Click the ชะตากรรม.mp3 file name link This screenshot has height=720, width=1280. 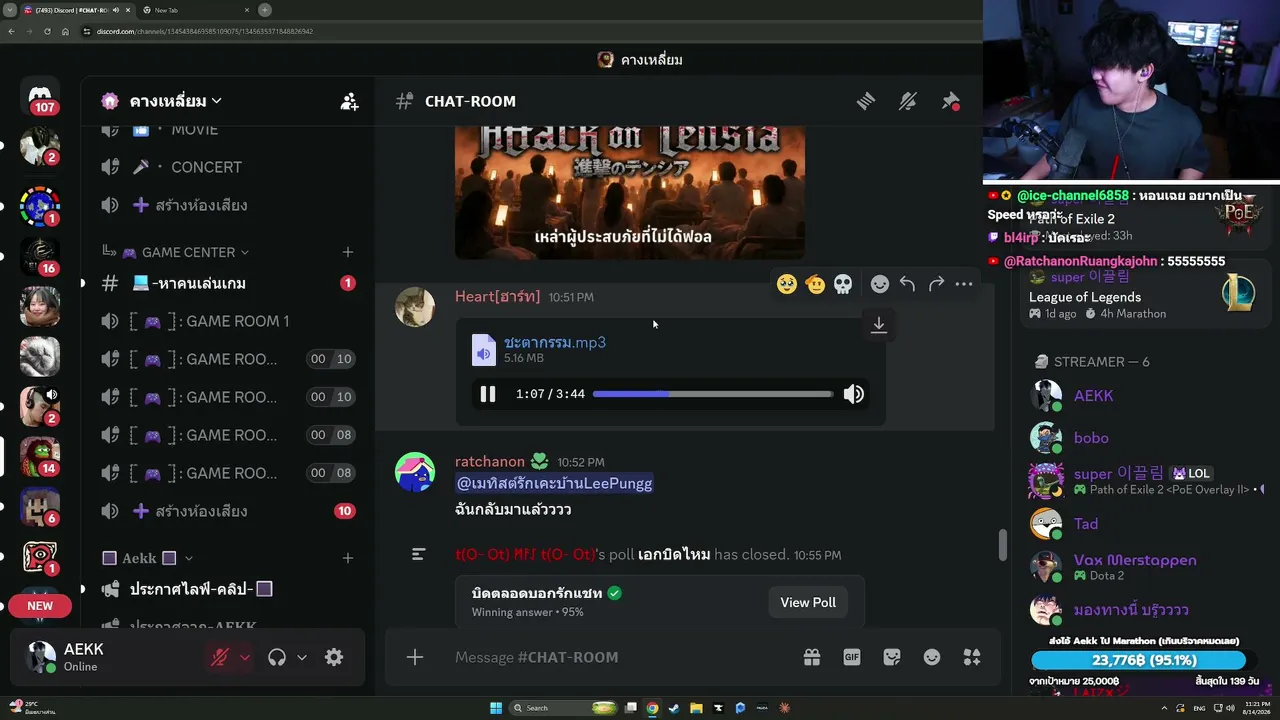[x=555, y=342]
